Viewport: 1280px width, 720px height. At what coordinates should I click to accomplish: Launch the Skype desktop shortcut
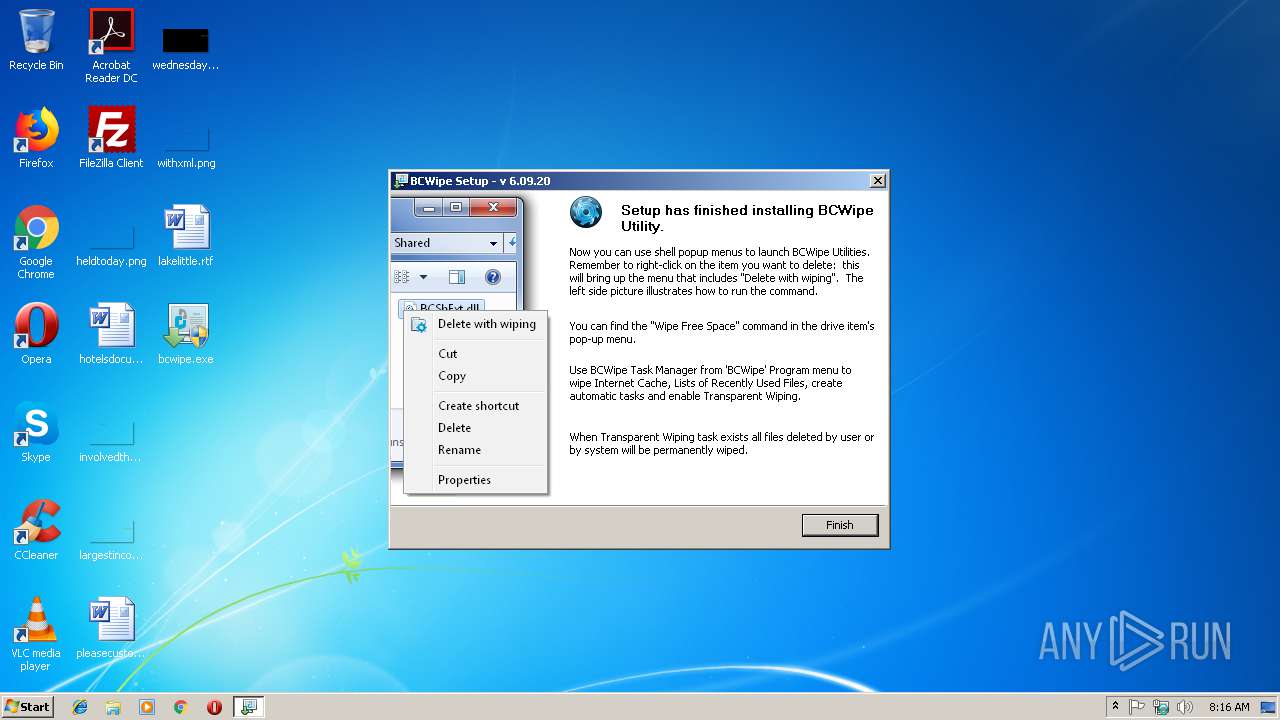(x=36, y=432)
